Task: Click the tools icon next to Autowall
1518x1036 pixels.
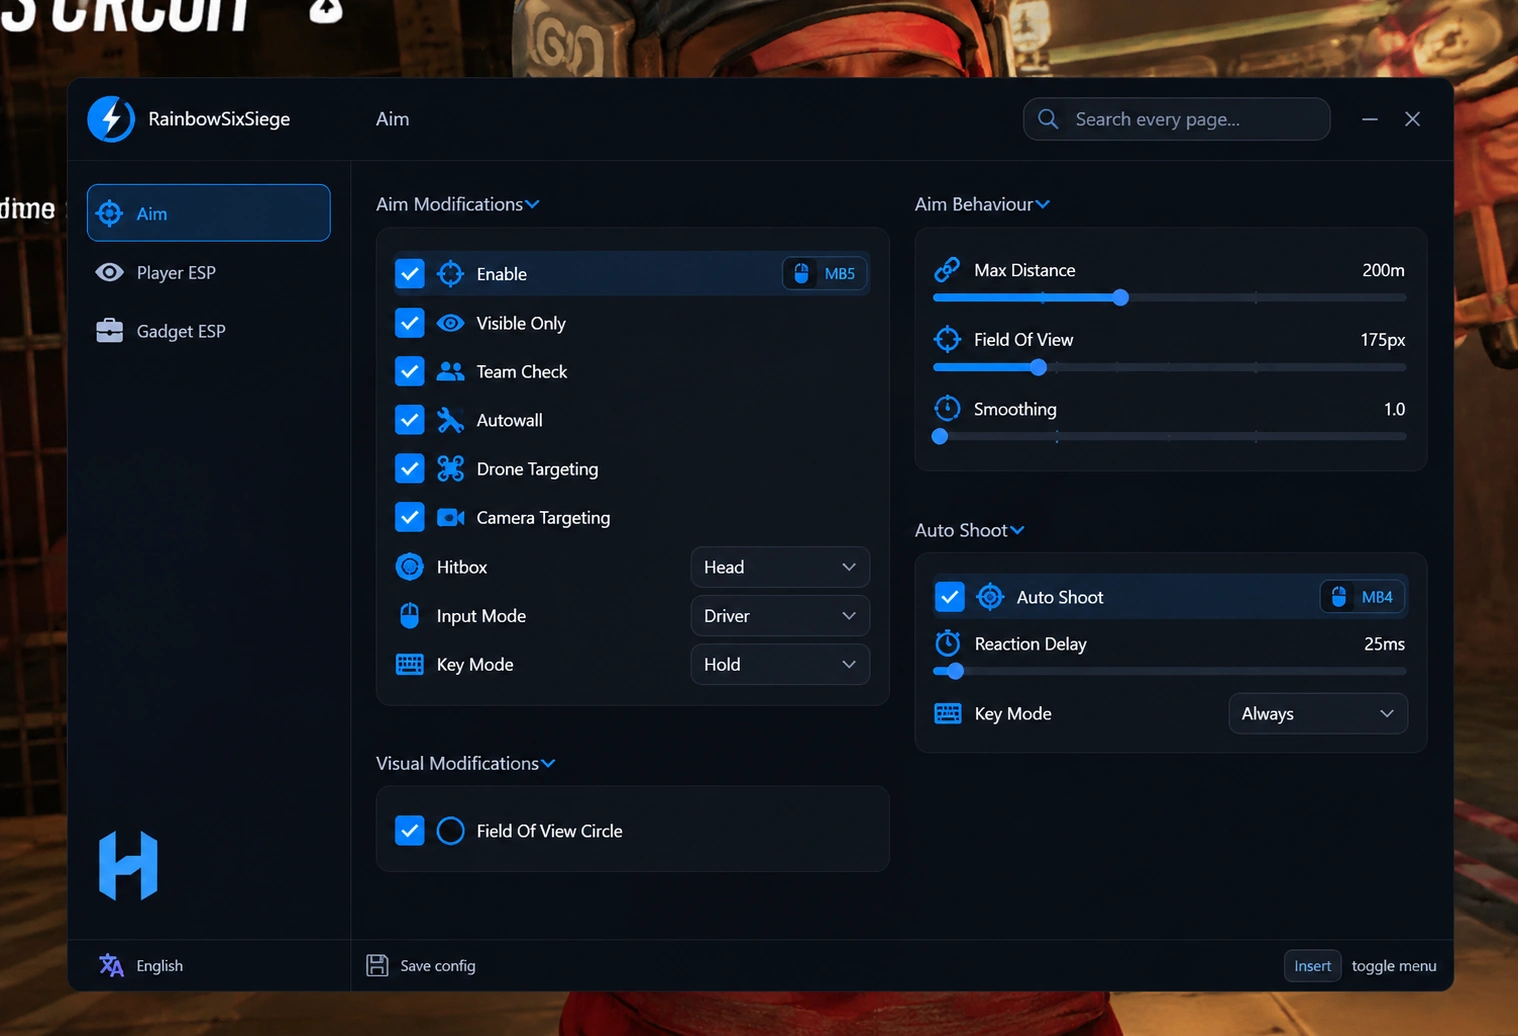Action: (451, 420)
